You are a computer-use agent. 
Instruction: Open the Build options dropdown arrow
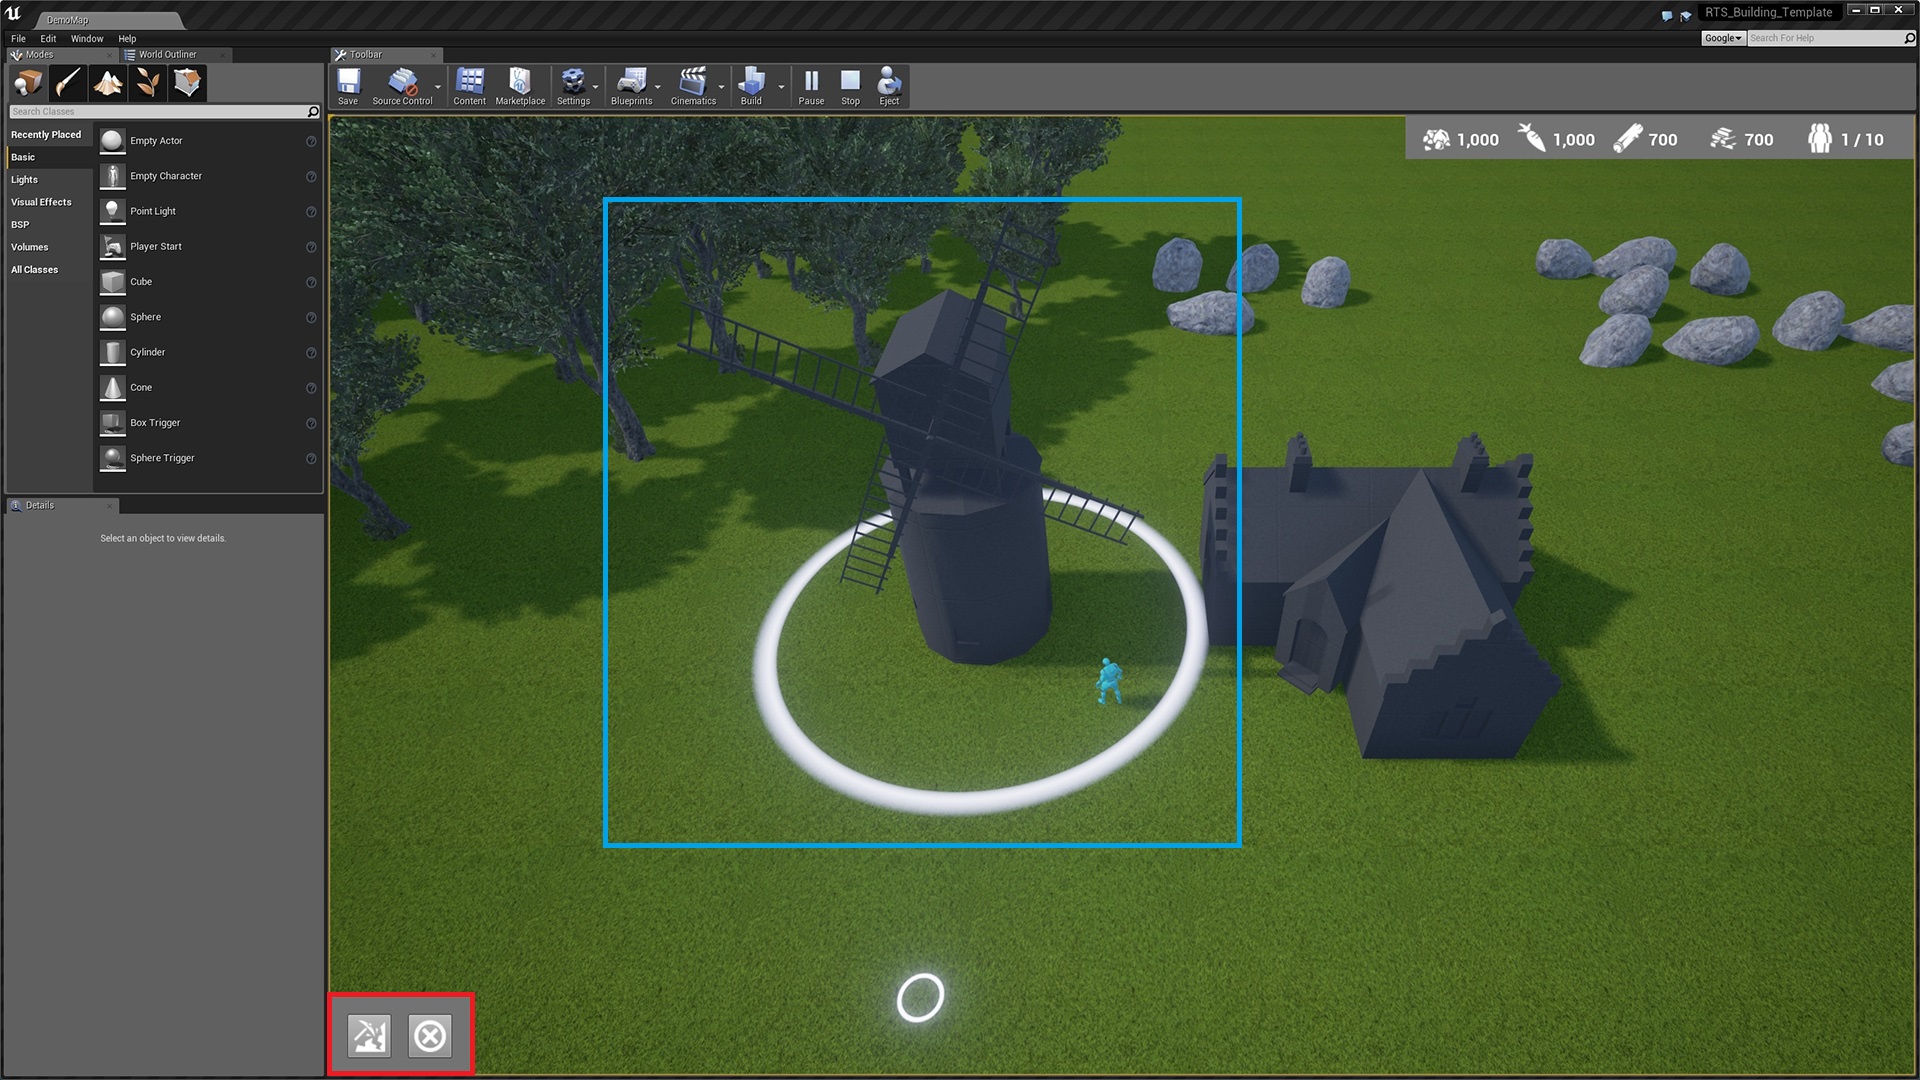tap(781, 87)
